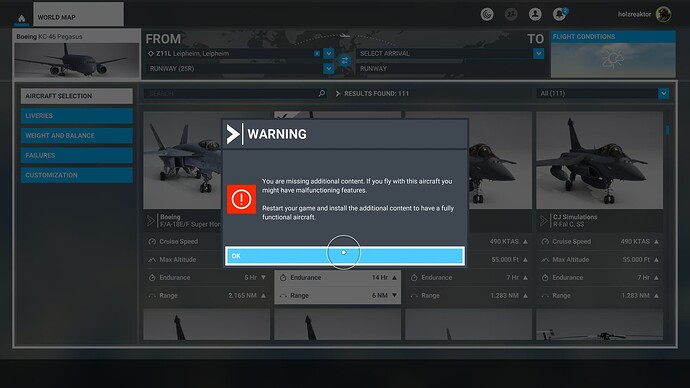690x388 pixels.
Task: Expand the Runway (25R) dropdown
Action: pyautogui.click(x=329, y=69)
